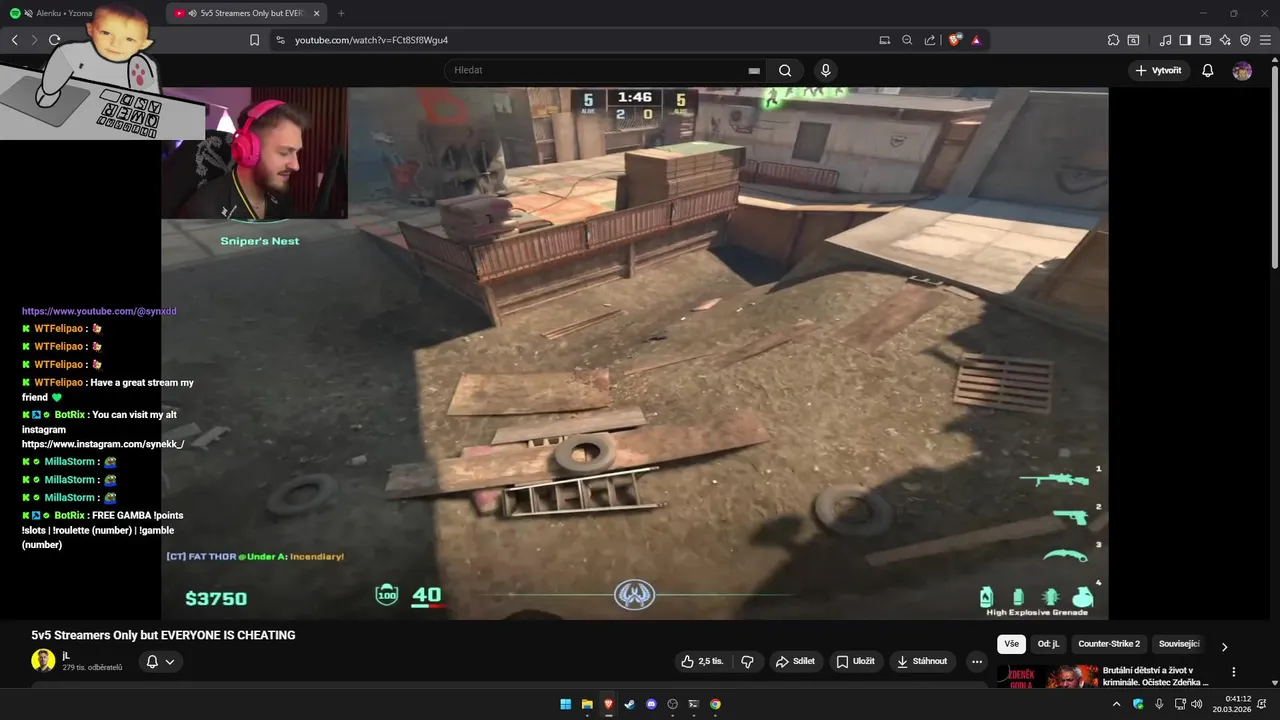The height and width of the screenshot is (720, 1280).
Task: Open the Brave Wallet icon
Action: (x=1205, y=40)
